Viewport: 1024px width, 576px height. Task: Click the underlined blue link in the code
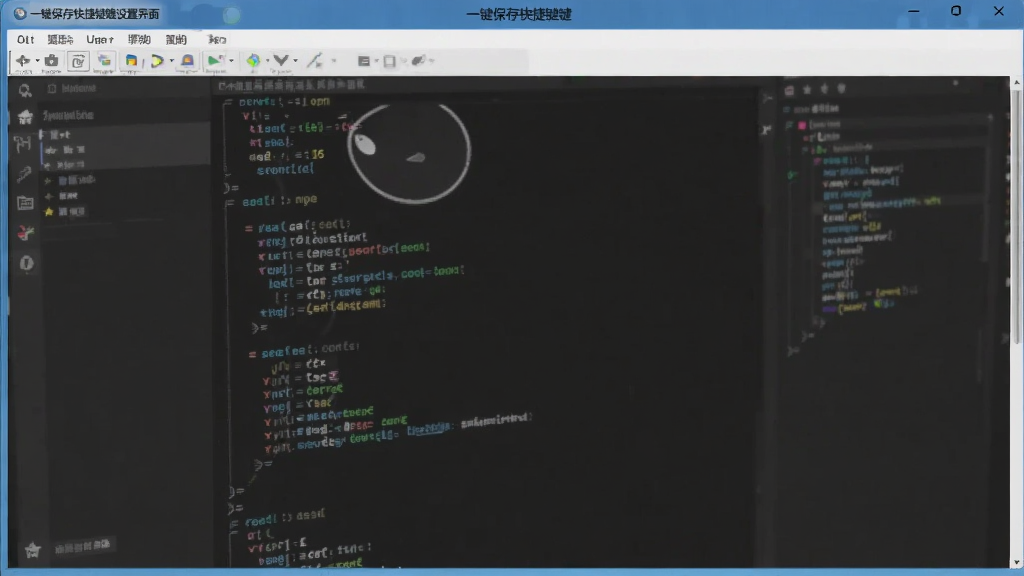pos(428,429)
